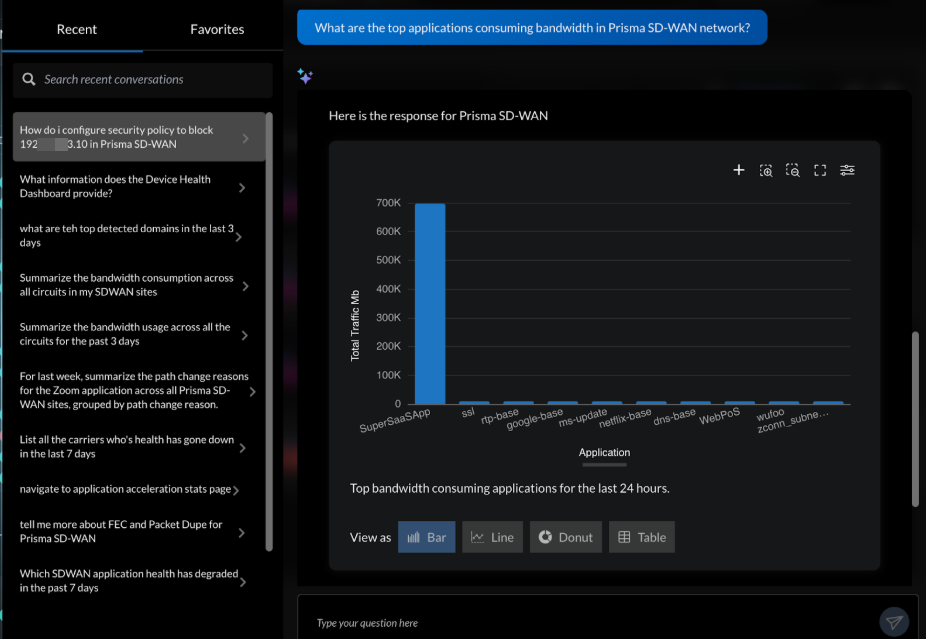
Task: Send the typed question using the paper plane
Action: coord(893,621)
